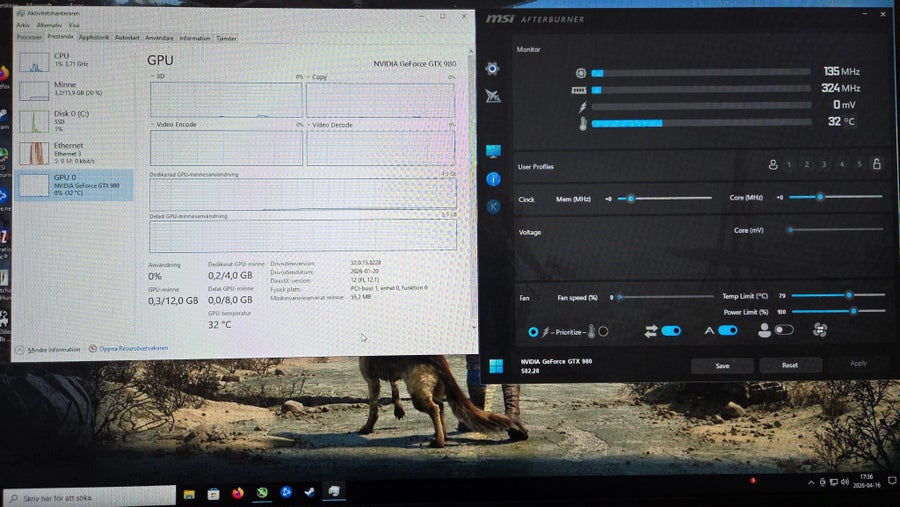Image resolution: width=900 pixels, height=507 pixels.
Task: Click the Save button in Afterburner
Action: pyautogui.click(x=722, y=366)
